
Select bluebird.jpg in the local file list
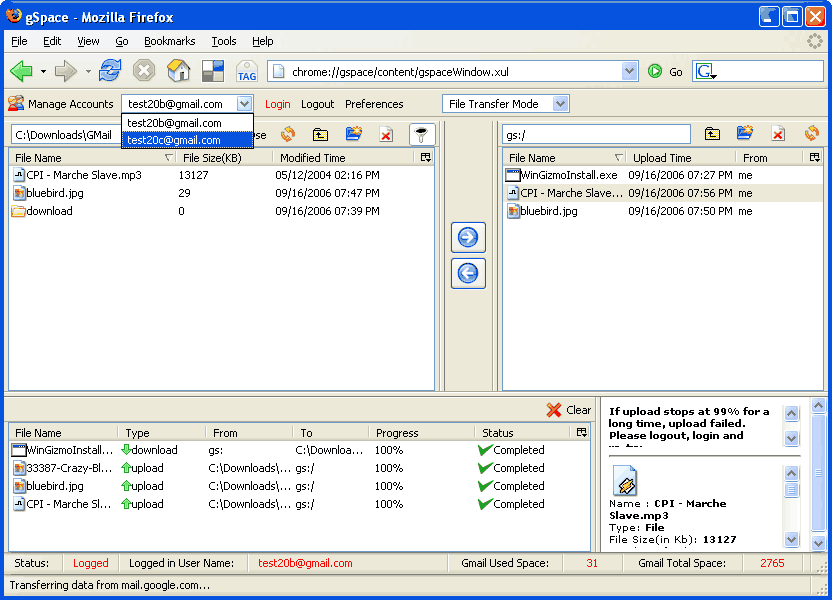pyautogui.click(x=221, y=193)
